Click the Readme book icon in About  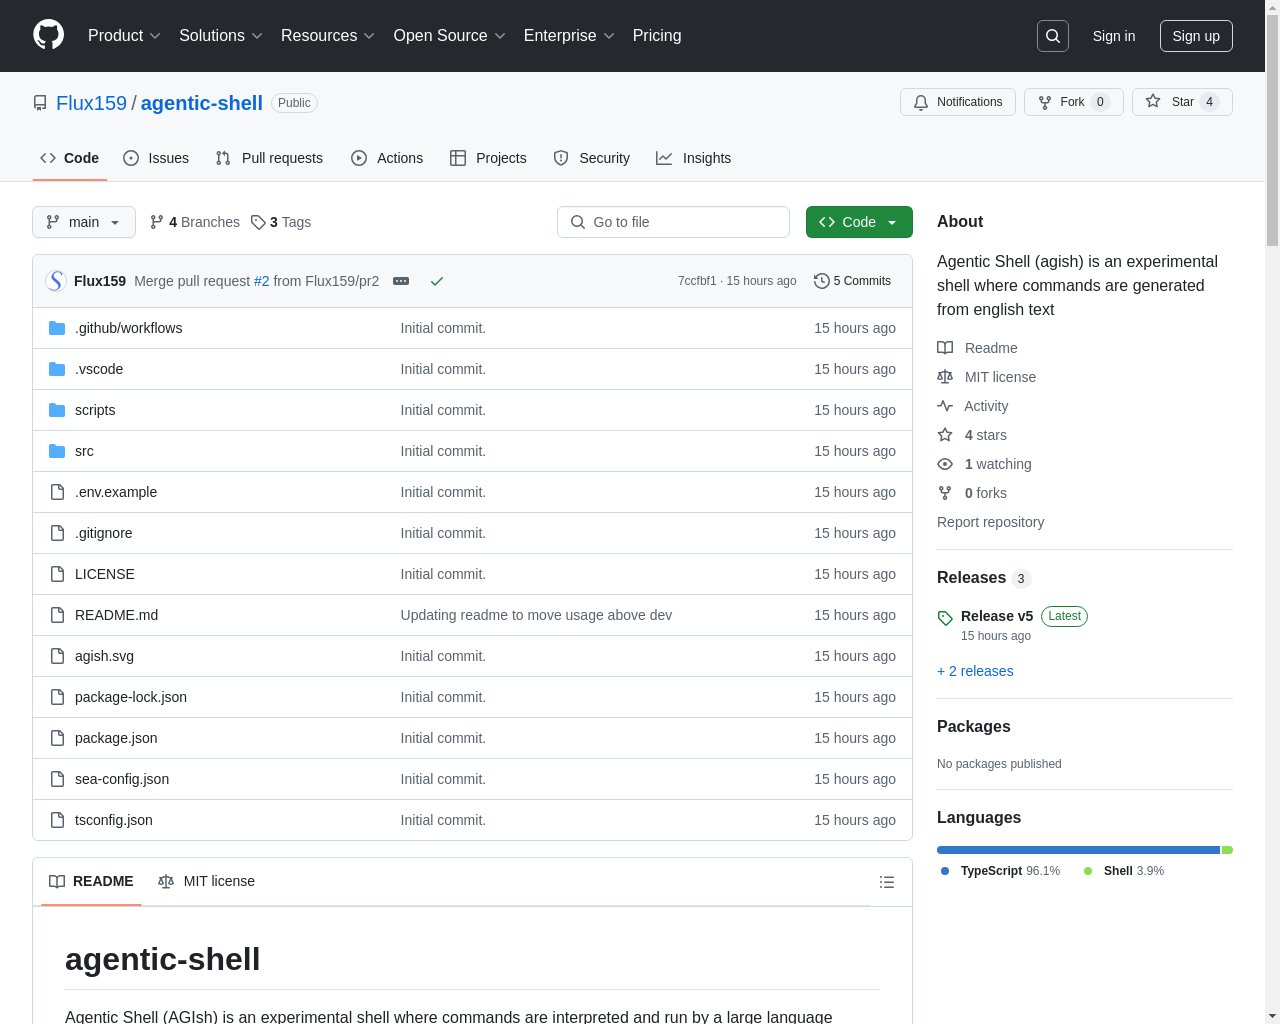point(945,348)
